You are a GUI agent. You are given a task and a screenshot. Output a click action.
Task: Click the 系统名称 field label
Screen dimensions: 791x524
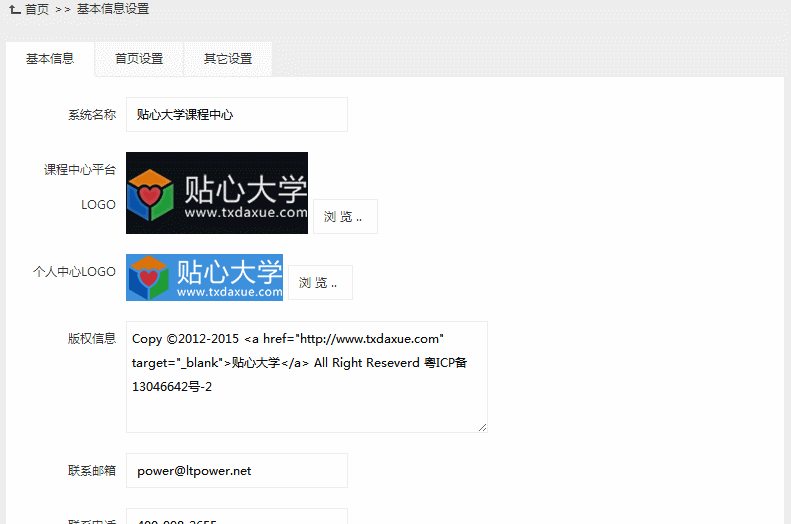[91, 115]
